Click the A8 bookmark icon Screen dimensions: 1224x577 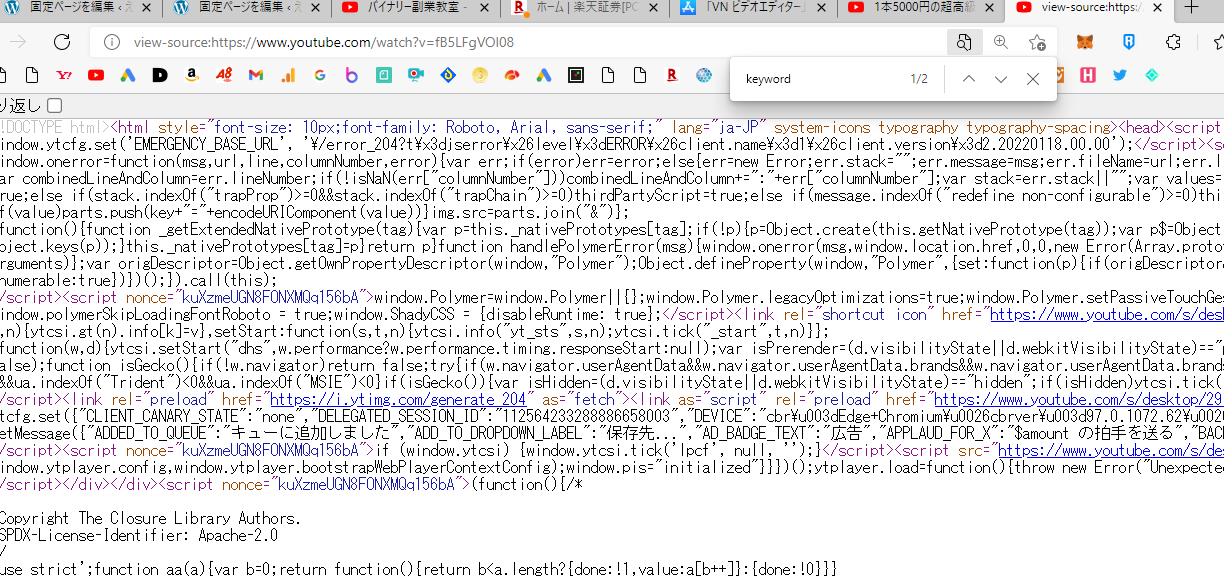(x=223, y=75)
